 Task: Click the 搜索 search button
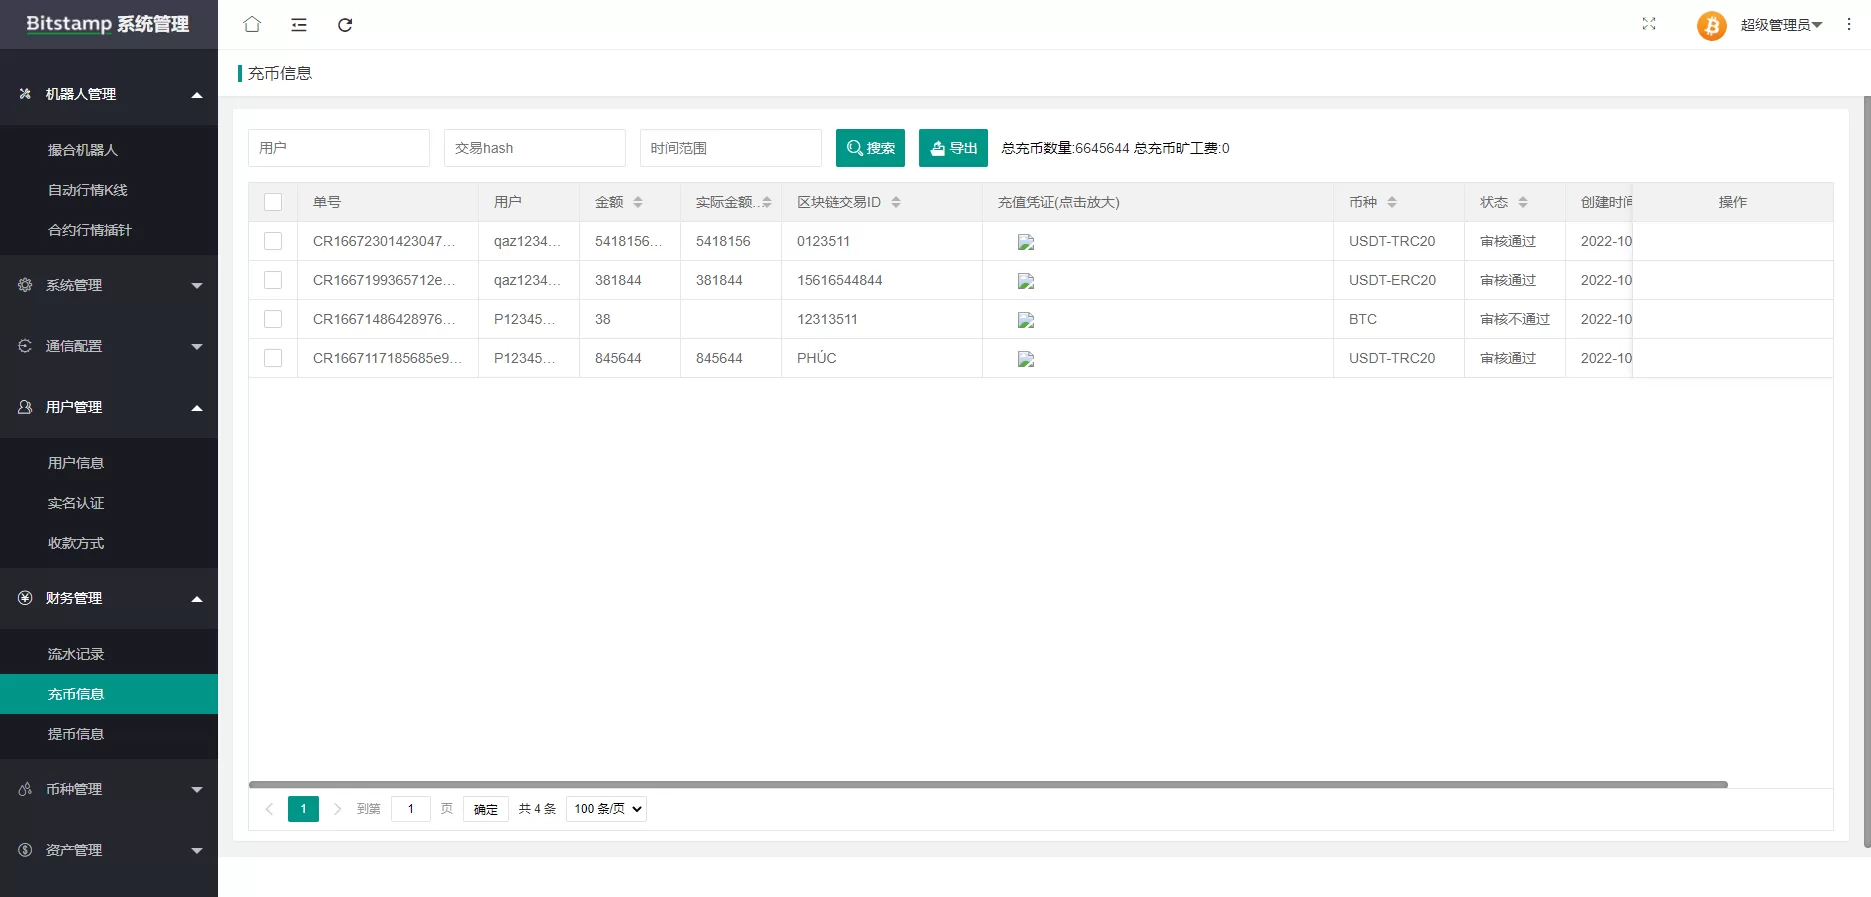870,148
